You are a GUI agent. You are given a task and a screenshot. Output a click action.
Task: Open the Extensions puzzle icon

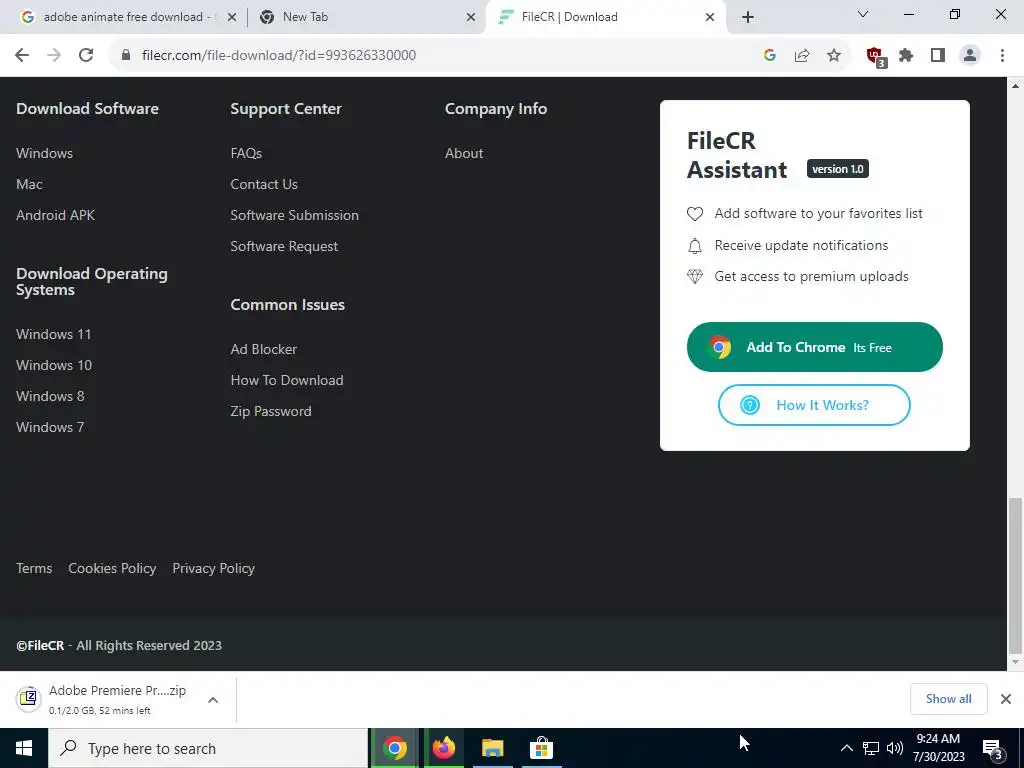pos(906,55)
